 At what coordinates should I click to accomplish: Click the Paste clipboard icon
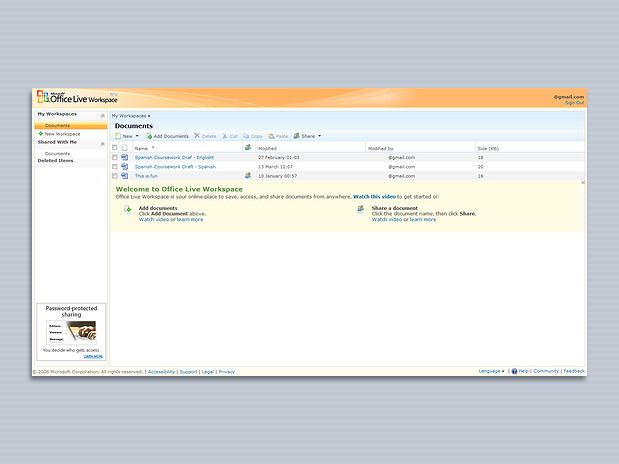coord(270,136)
